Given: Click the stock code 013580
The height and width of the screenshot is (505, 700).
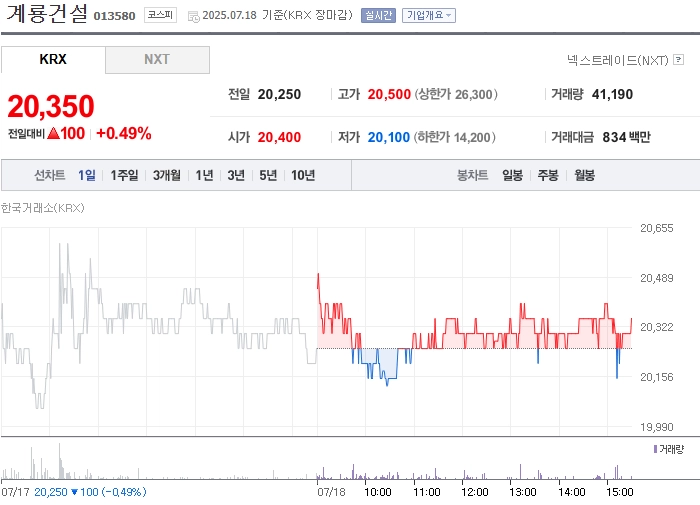Looking at the screenshot, I should [x=114, y=16].
